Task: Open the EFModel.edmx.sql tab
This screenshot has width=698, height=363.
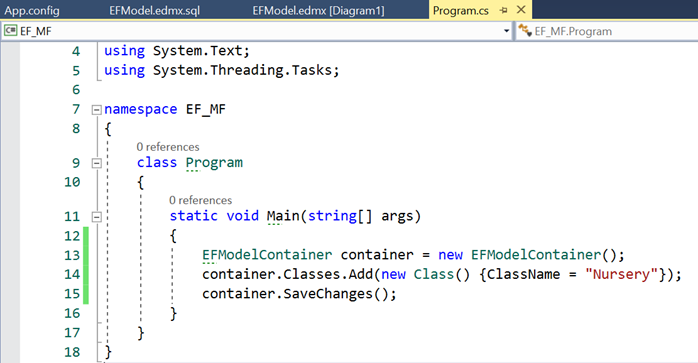Action: [x=154, y=10]
